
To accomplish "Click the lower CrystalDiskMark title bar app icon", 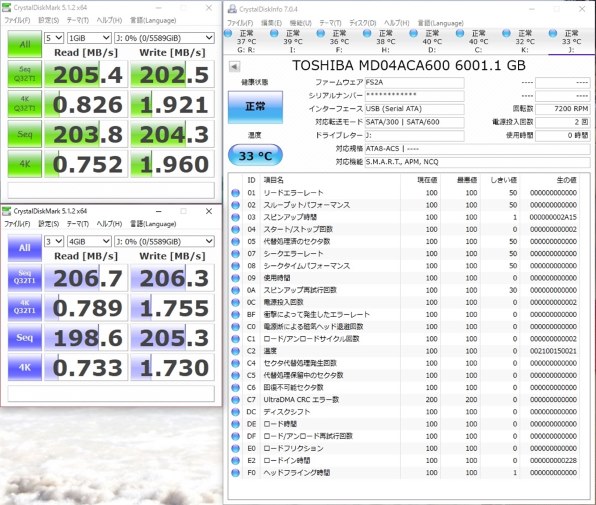I will pyautogui.click(x=6, y=211).
